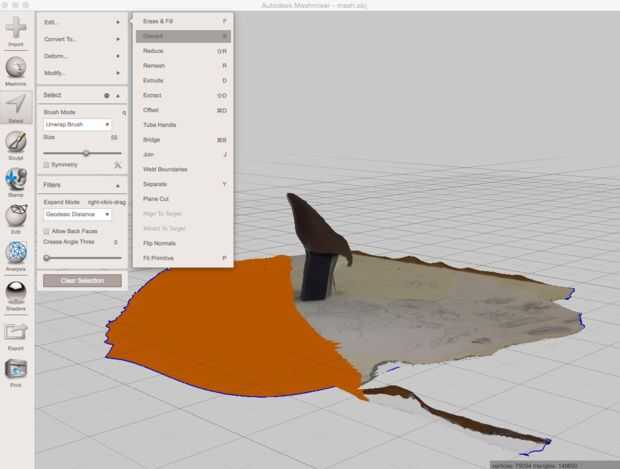The image size is (620, 469).
Task: Choose Tube Handle menu entry
Action: [x=183, y=125]
